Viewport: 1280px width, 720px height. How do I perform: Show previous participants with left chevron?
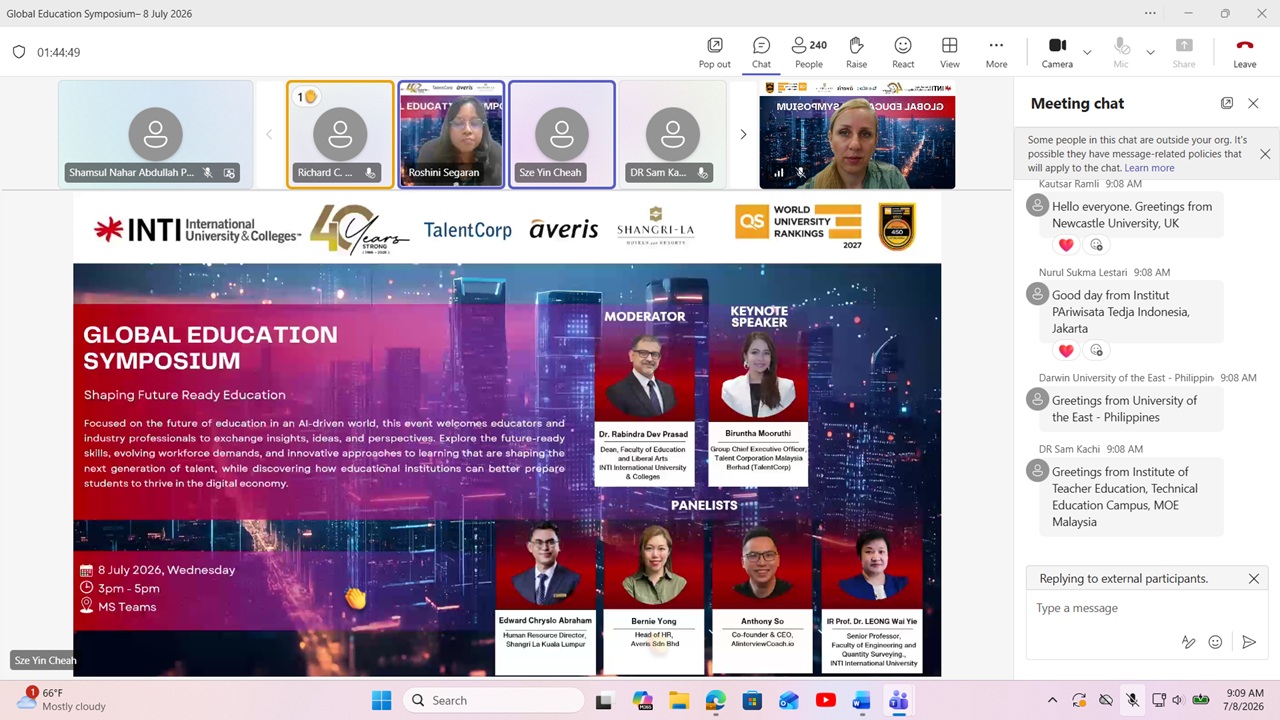pos(269,134)
